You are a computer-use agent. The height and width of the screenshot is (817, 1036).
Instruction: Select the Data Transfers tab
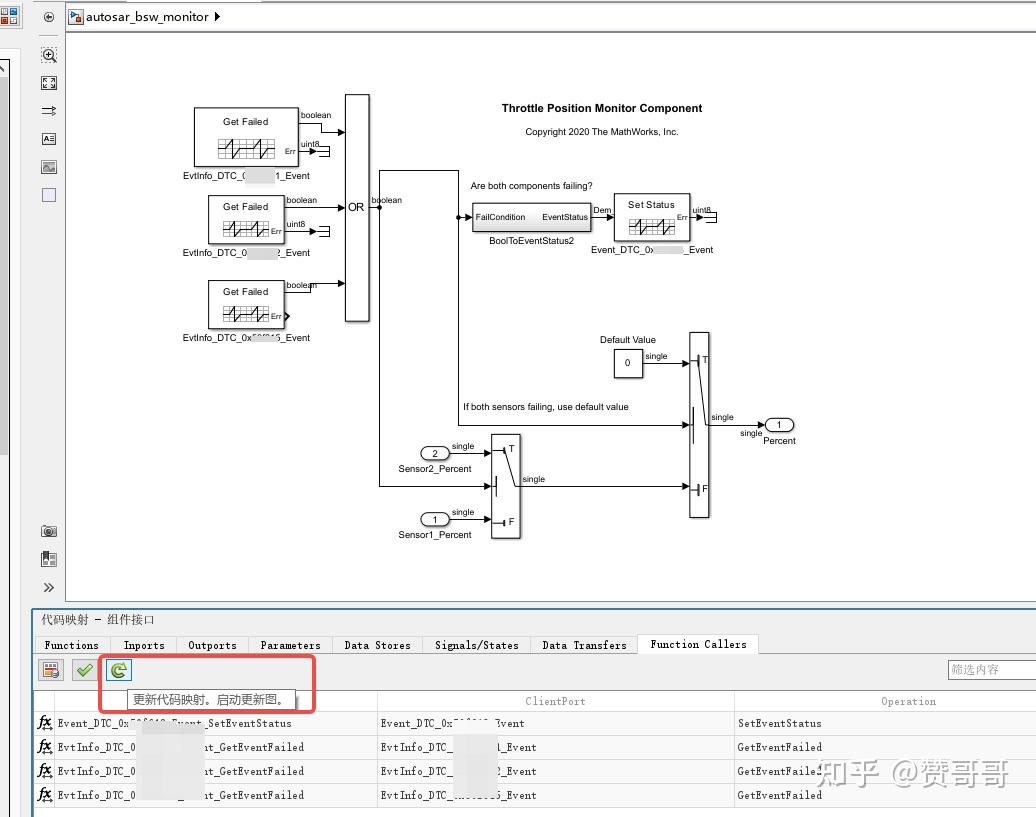tap(584, 645)
